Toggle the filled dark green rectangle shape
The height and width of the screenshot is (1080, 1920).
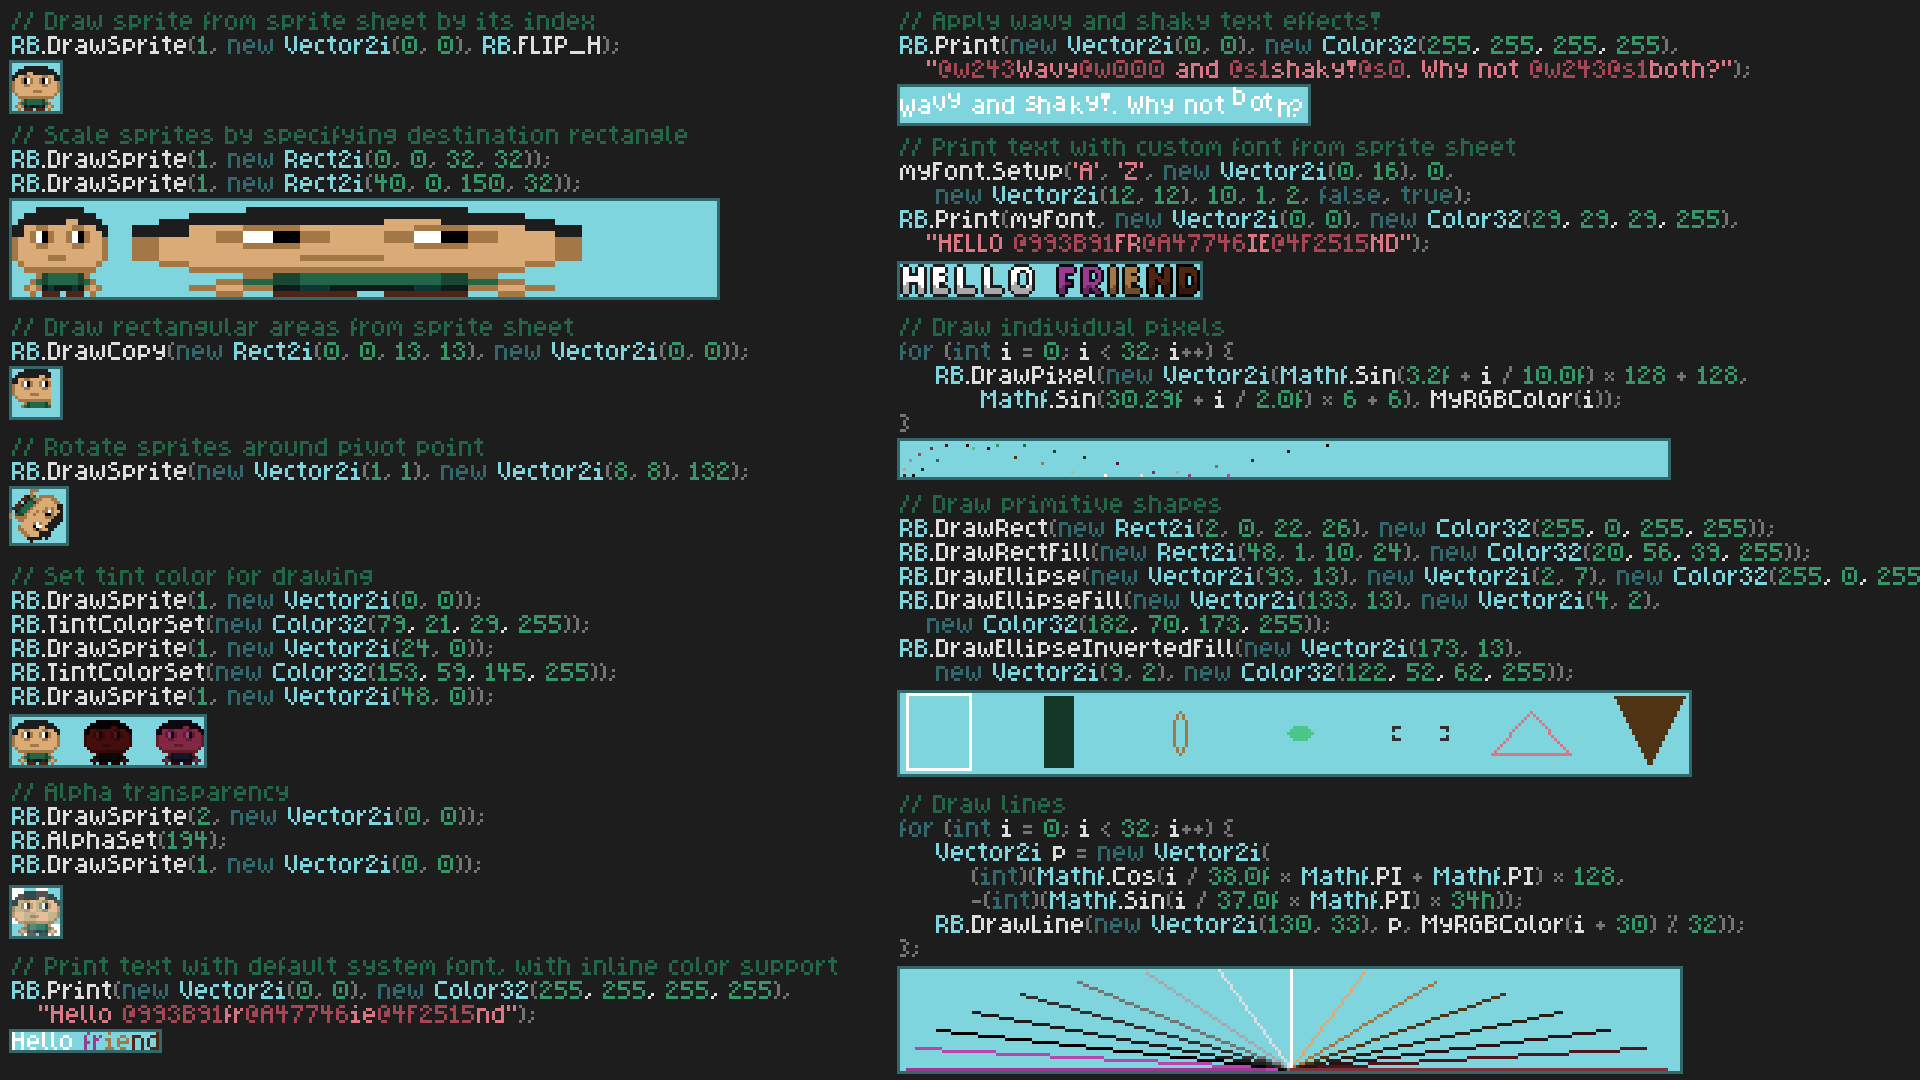pos(1058,733)
